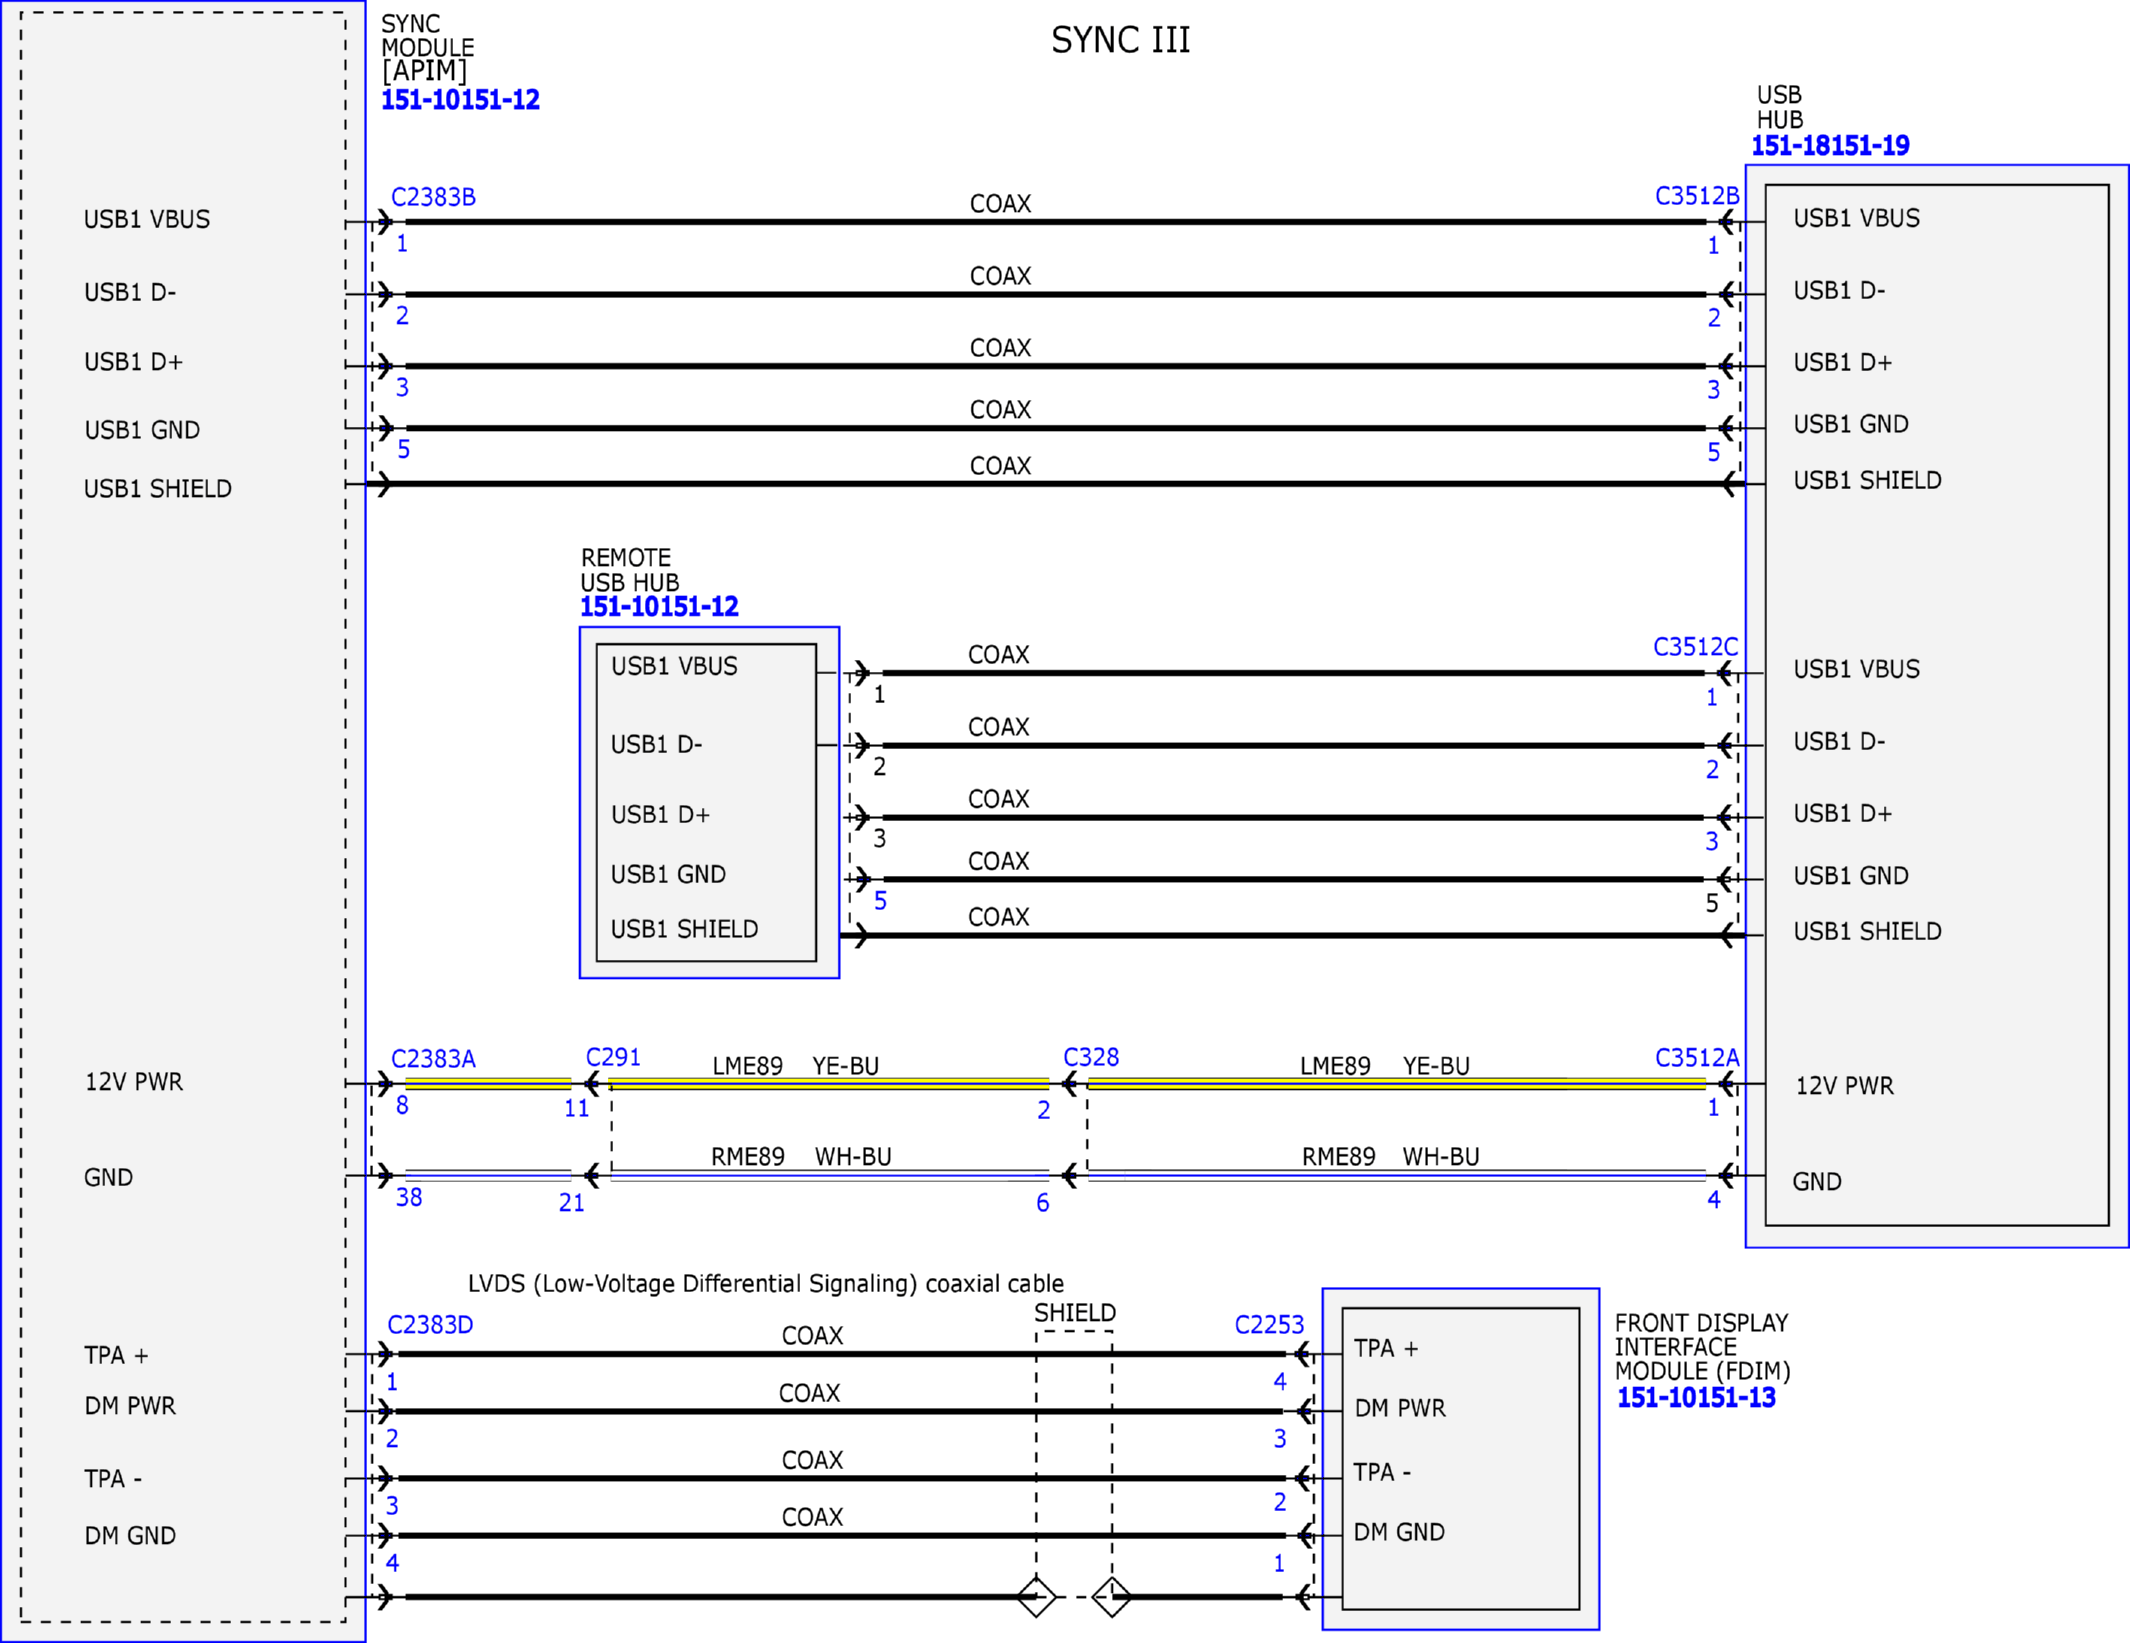
Task: Open 151-10151-12 link under REMOTE USB HUB
Action: pyautogui.click(x=659, y=607)
